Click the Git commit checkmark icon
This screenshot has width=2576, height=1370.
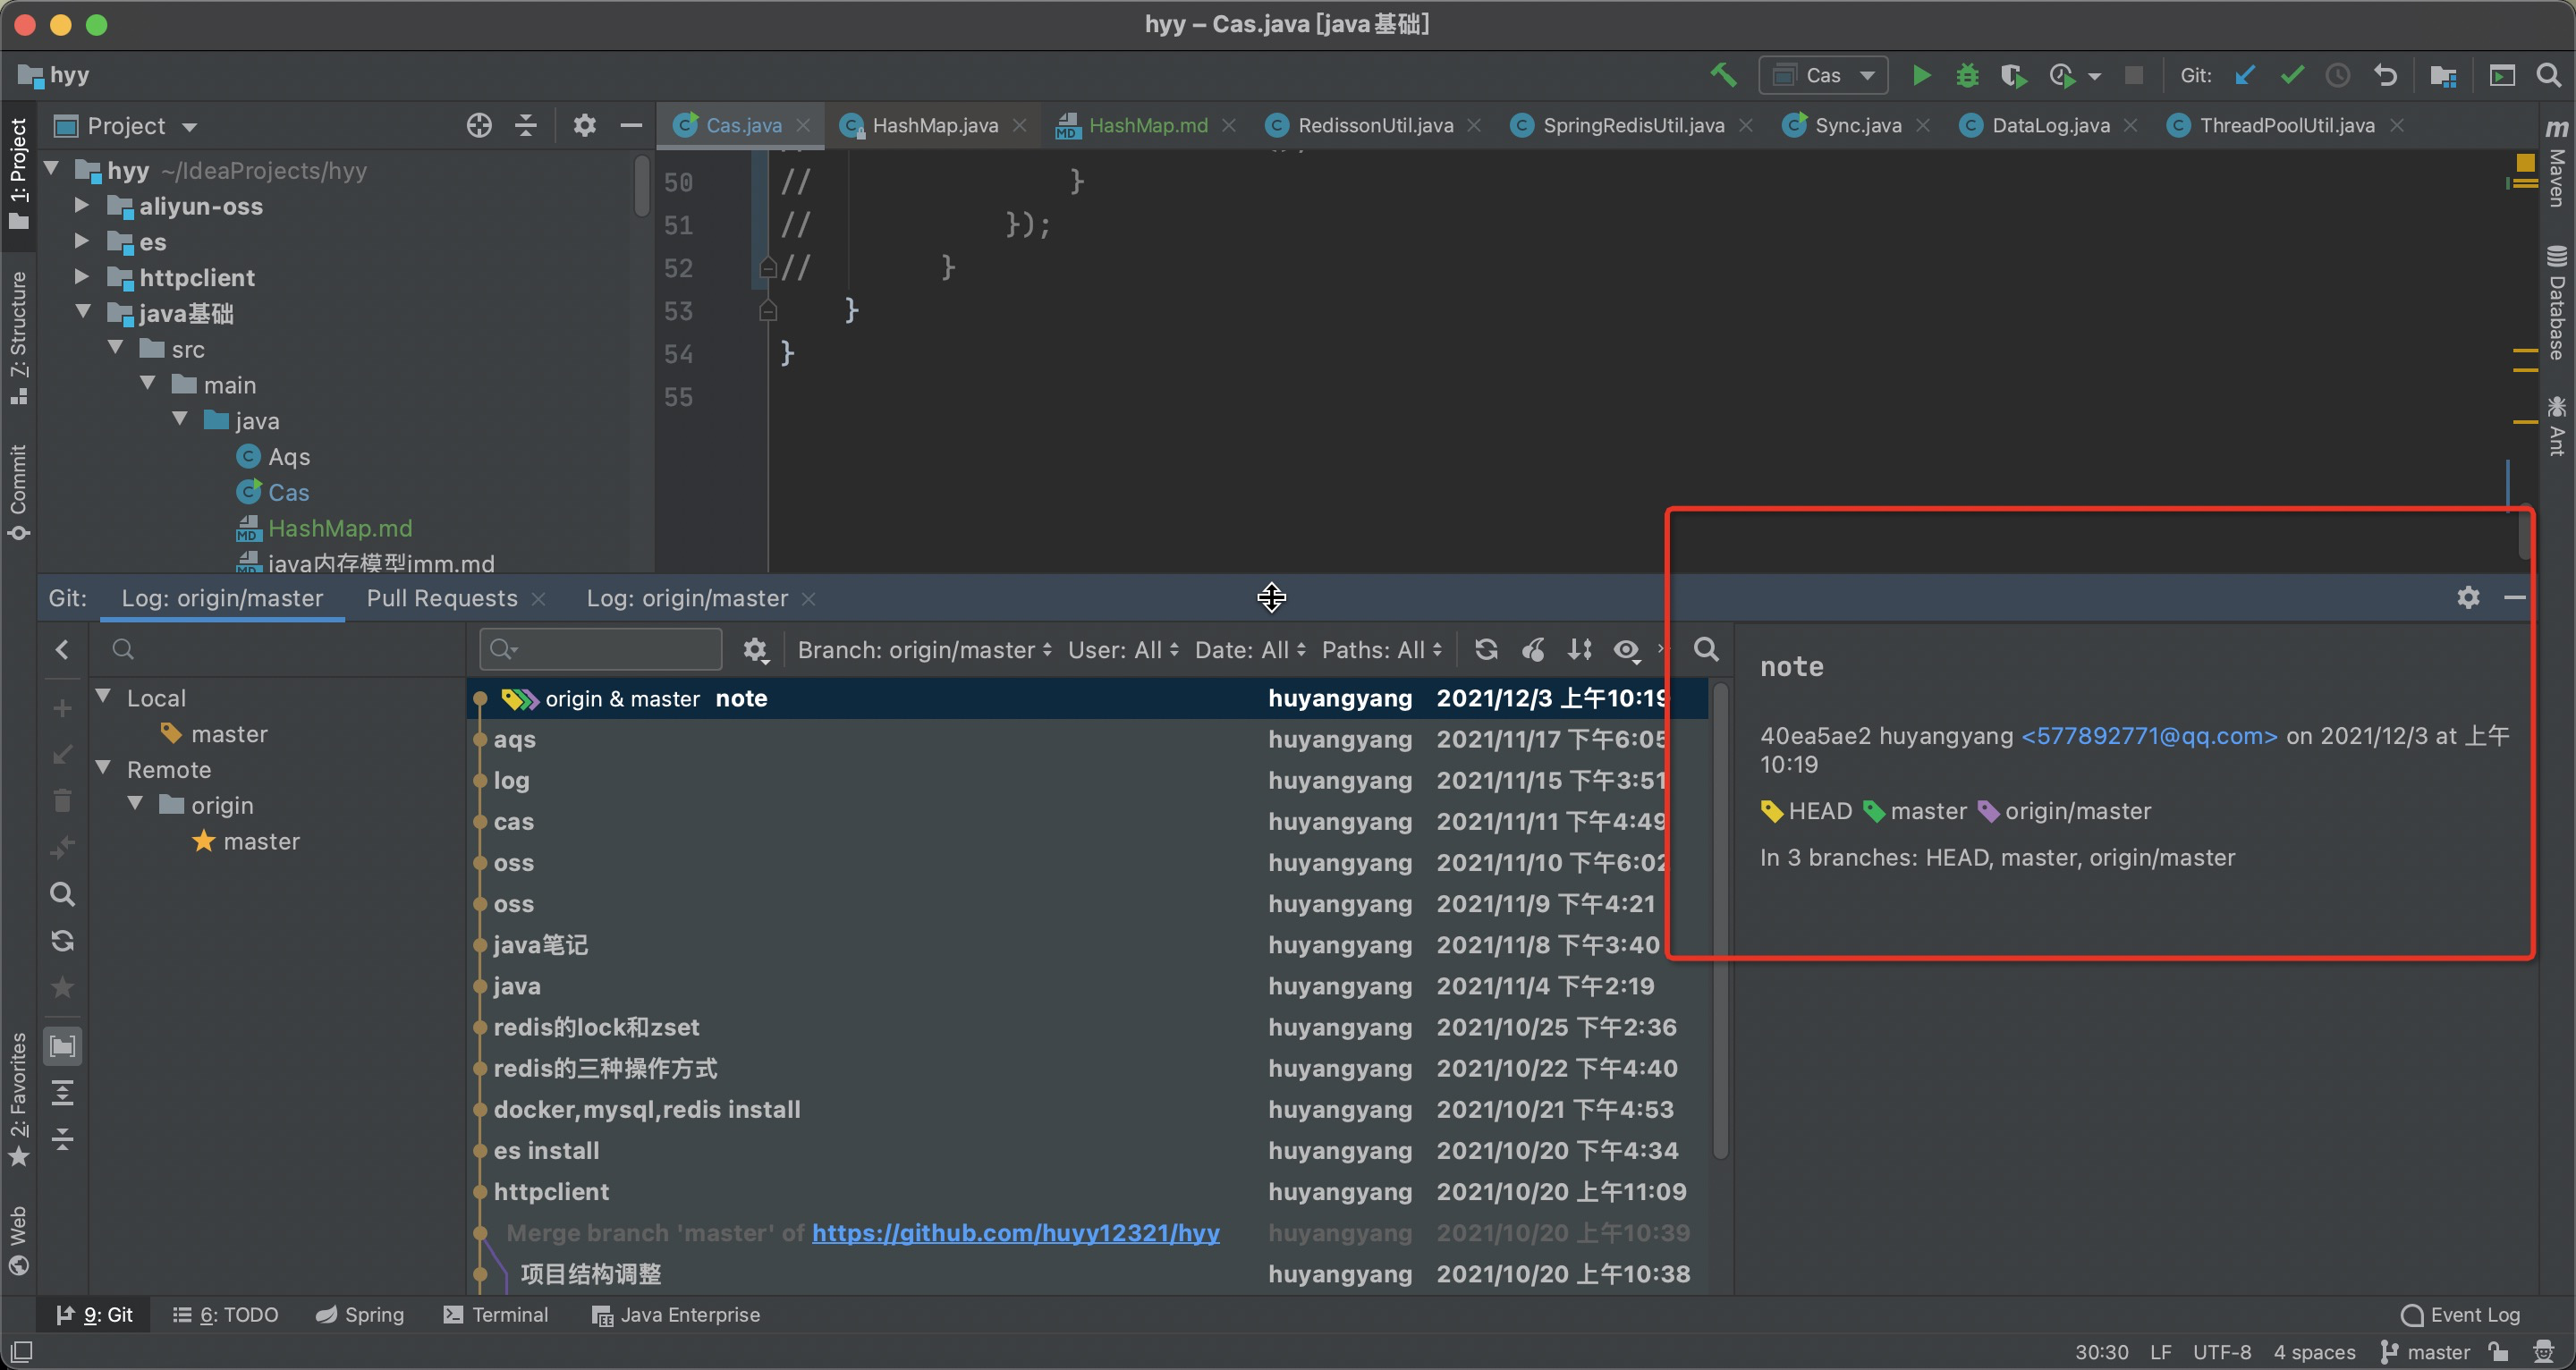[x=2292, y=76]
